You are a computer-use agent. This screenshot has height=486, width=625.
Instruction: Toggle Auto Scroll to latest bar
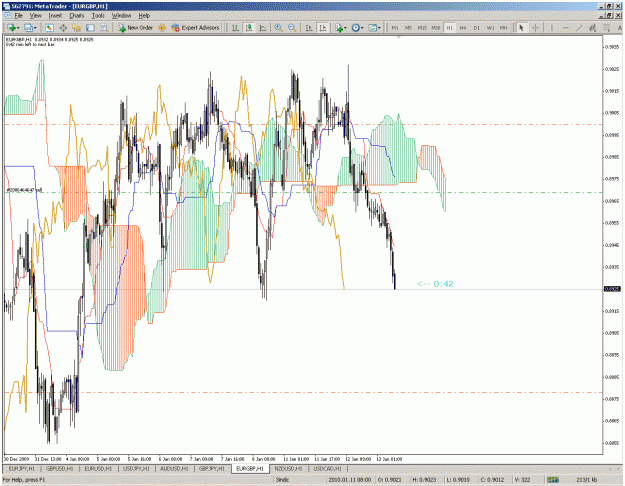pyautogui.click(x=309, y=28)
